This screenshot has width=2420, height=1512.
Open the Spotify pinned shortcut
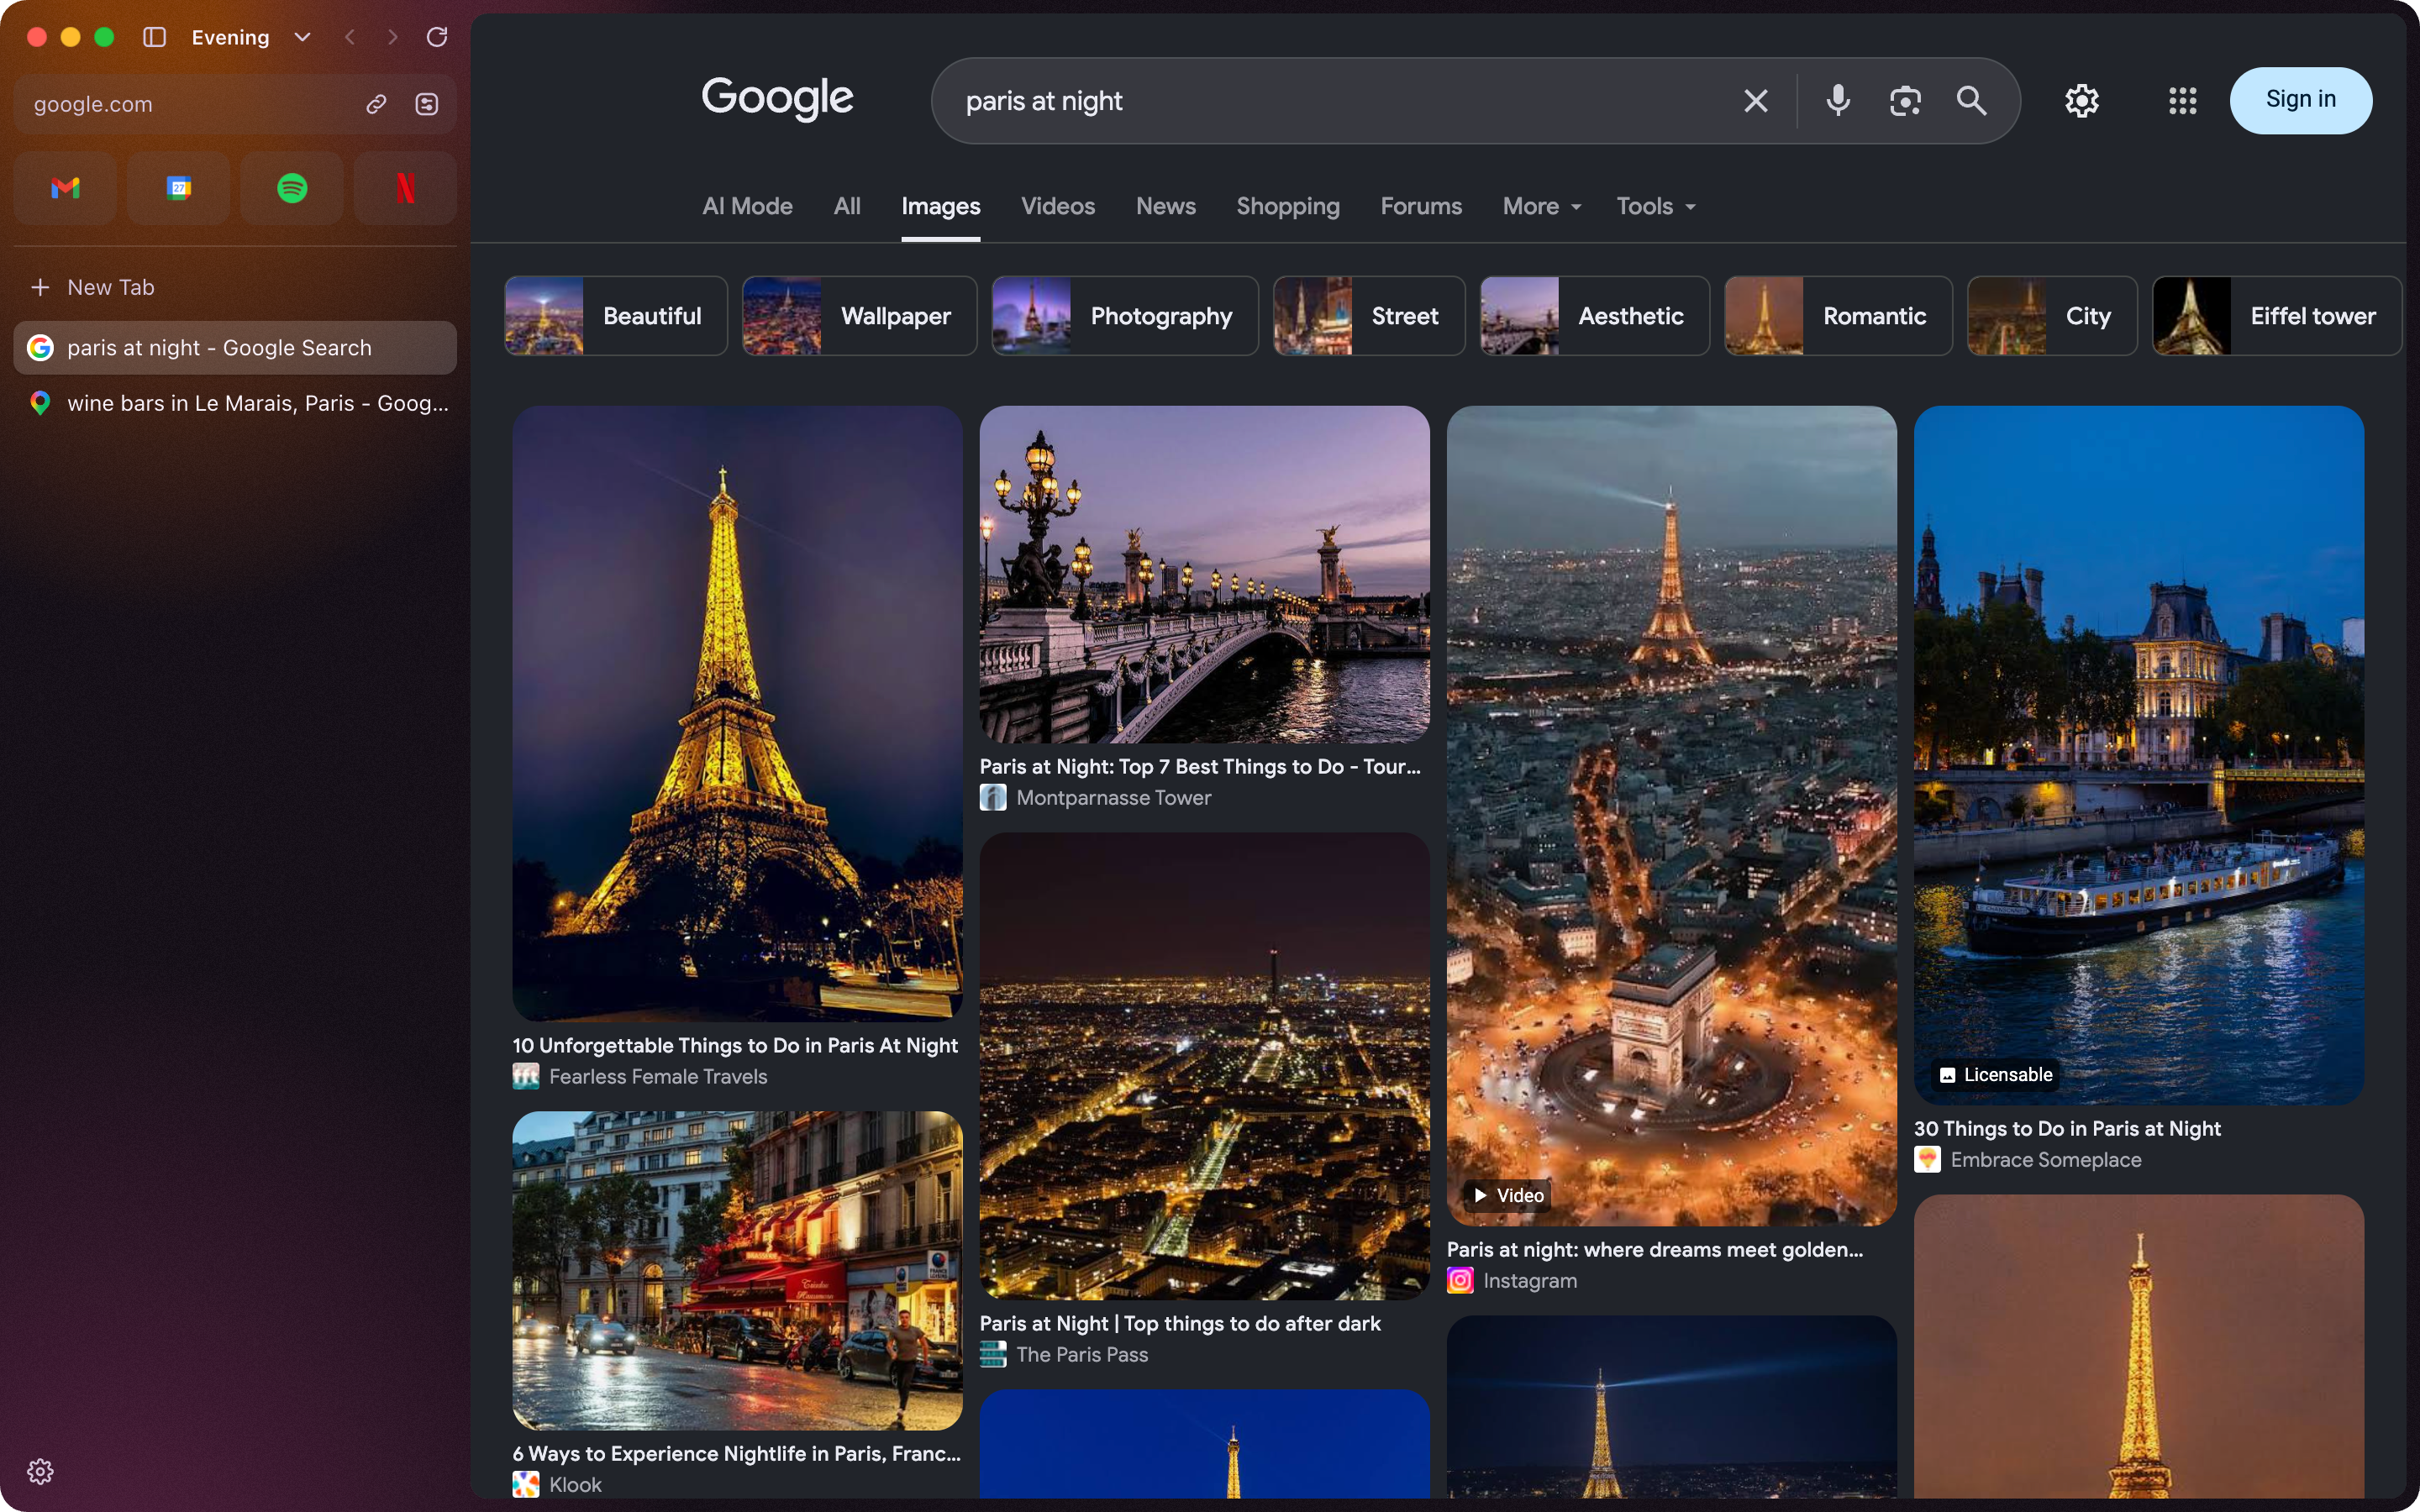pyautogui.click(x=292, y=188)
